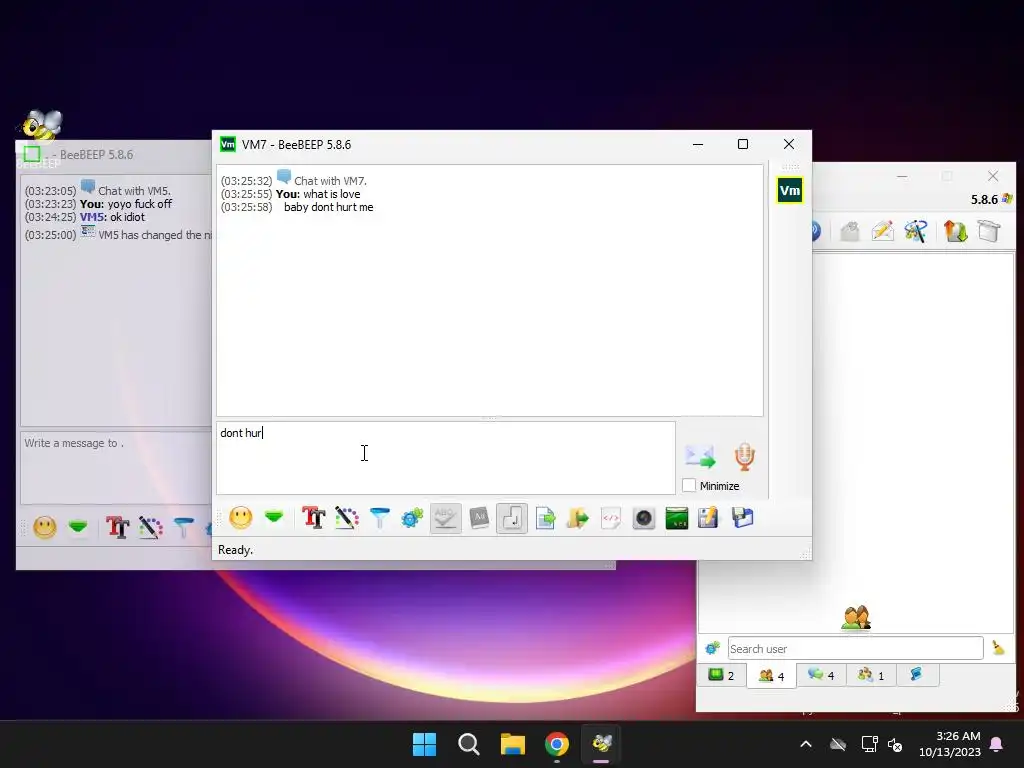1024x768 pixels.
Task: Open the notifications bell in the taskbar
Action: 997,744
